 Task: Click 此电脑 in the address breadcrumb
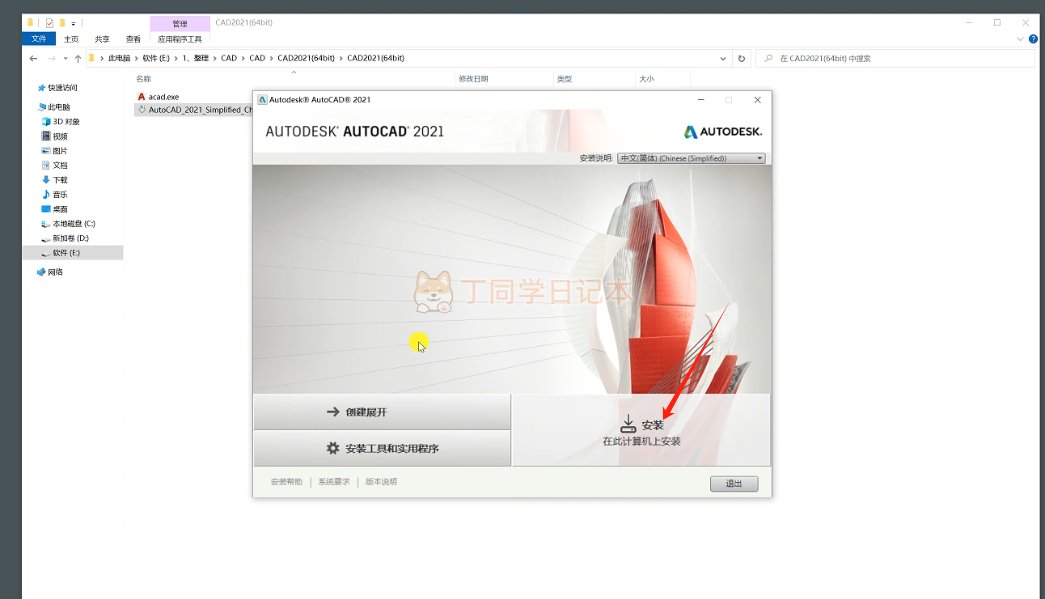click(119, 59)
